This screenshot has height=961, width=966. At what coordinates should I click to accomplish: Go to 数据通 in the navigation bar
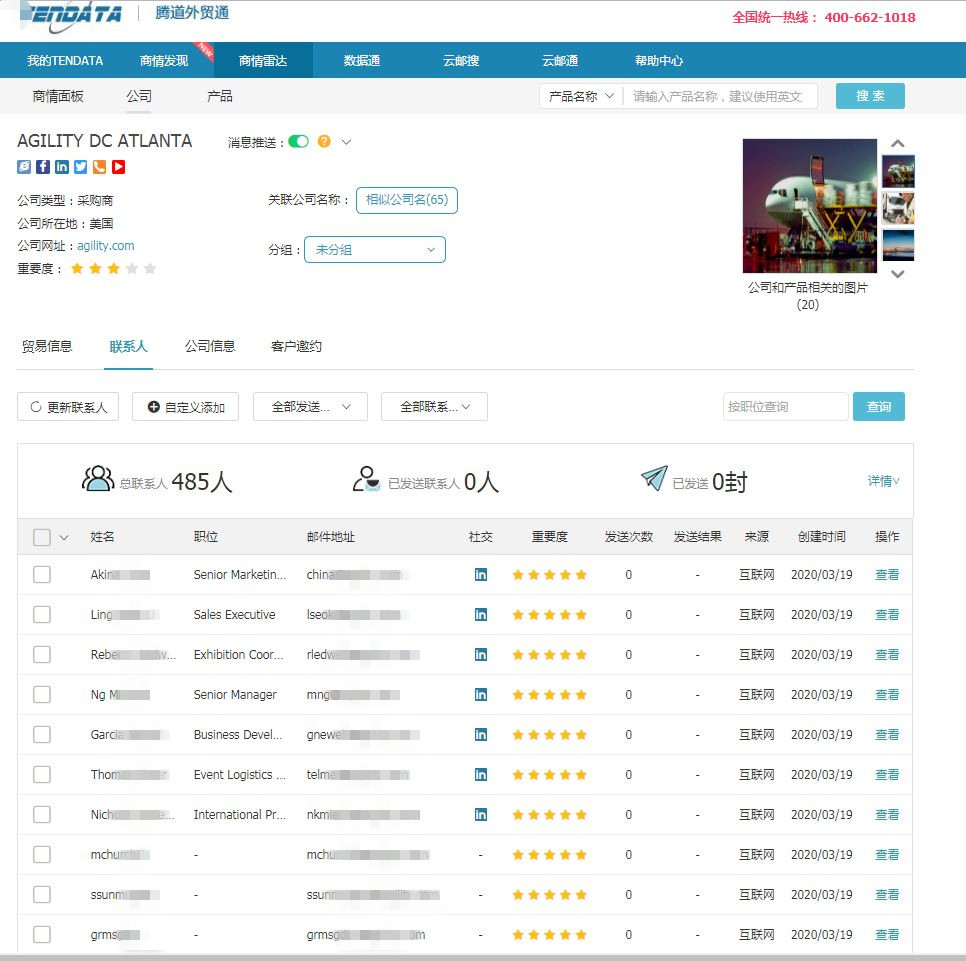362,60
